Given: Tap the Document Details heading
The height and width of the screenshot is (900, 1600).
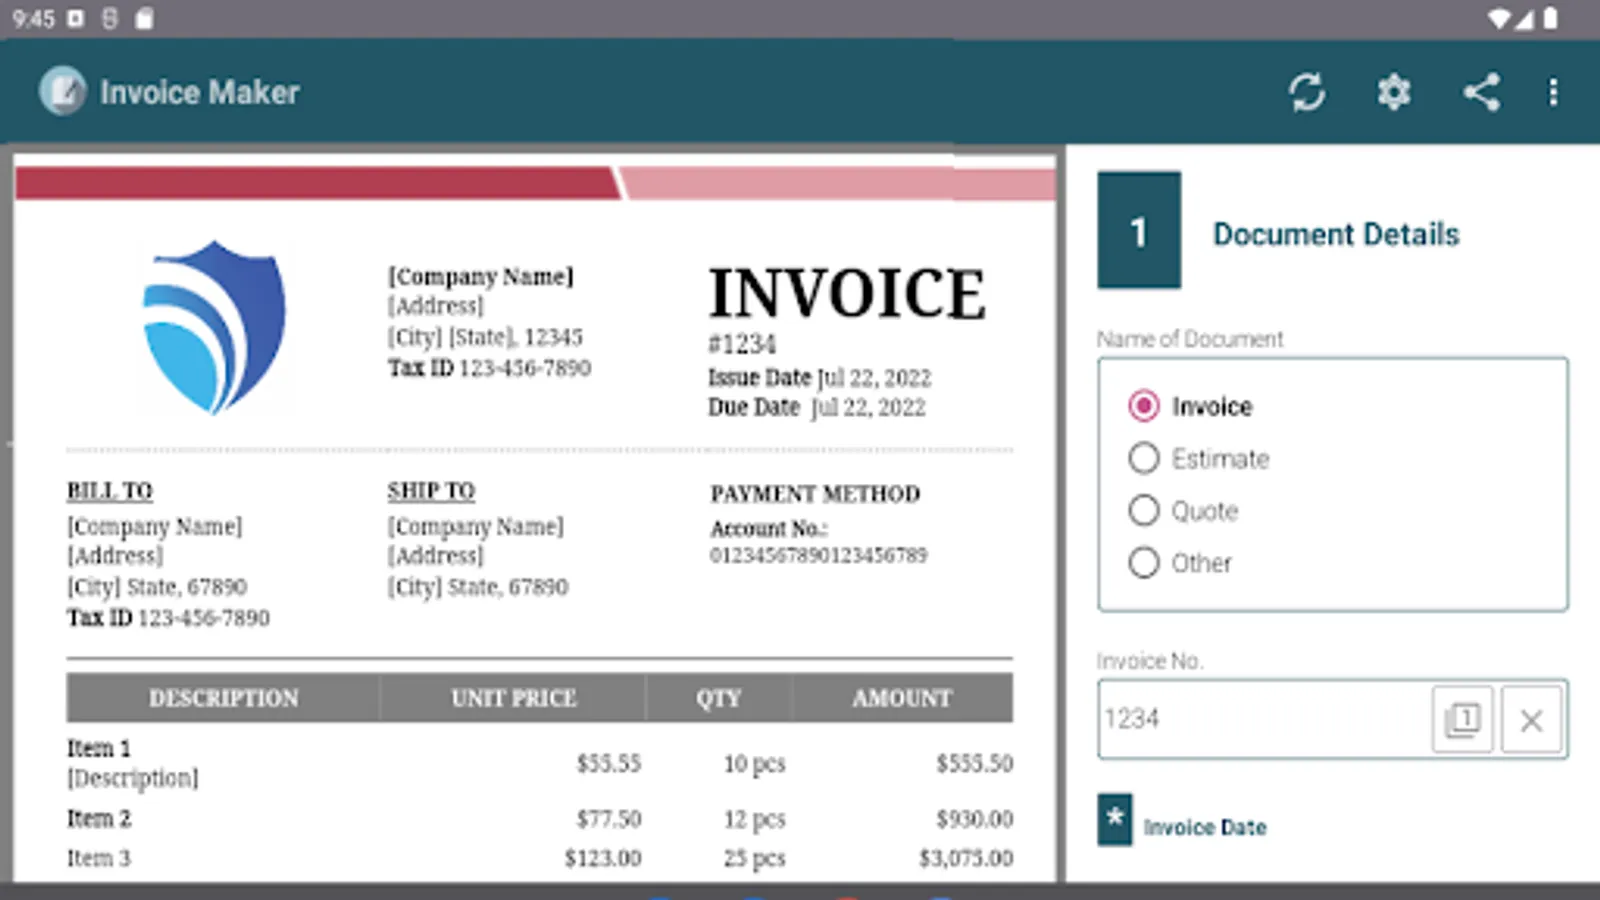Looking at the screenshot, I should pyautogui.click(x=1336, y=234).
